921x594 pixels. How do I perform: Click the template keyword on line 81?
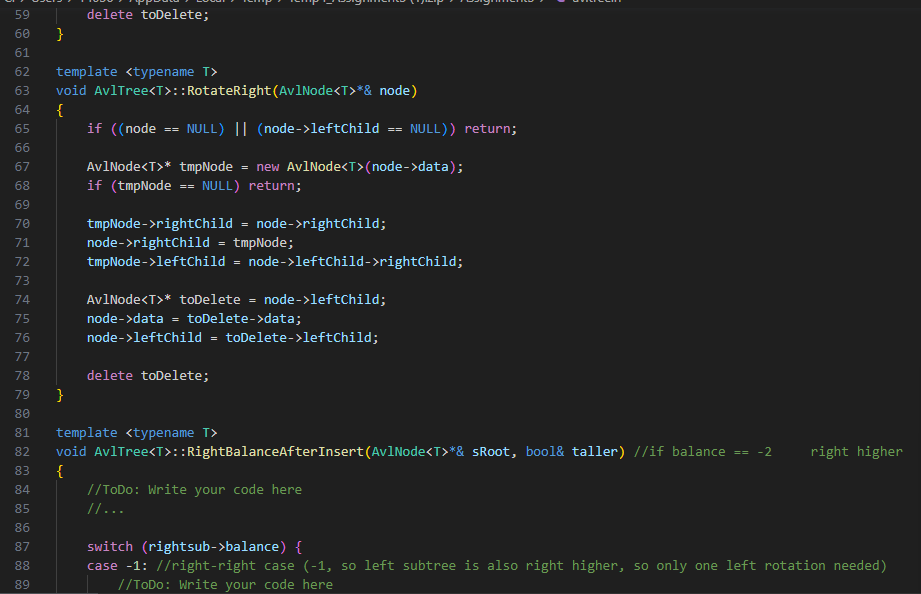coord(86,432)
